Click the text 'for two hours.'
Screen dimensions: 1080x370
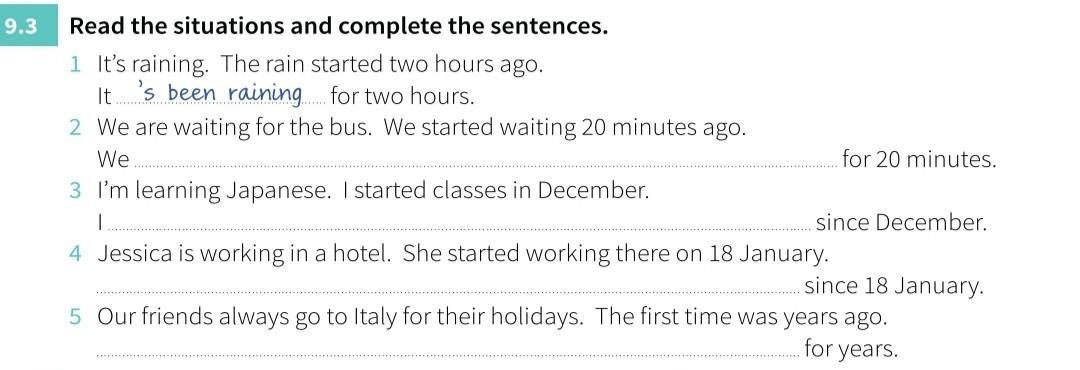(403, 96)
